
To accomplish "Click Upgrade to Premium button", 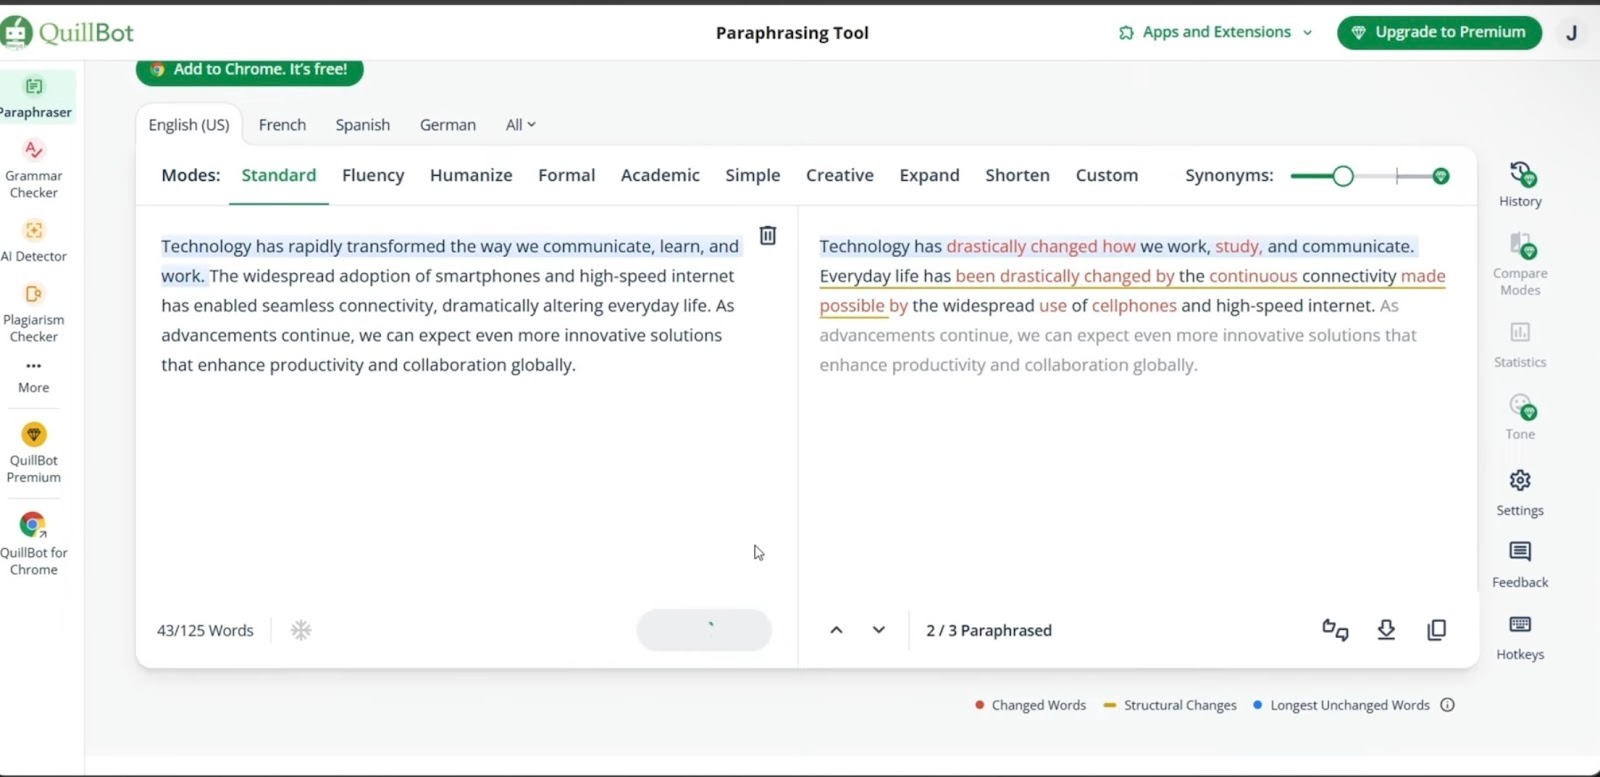I will [x=1440, y=32].
